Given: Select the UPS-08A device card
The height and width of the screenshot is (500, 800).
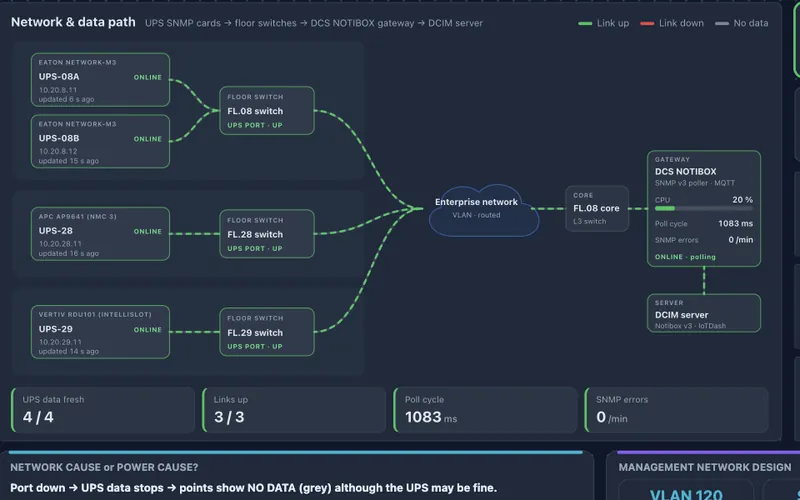Looking at the screenshot, I should click(x=101, y=80).
